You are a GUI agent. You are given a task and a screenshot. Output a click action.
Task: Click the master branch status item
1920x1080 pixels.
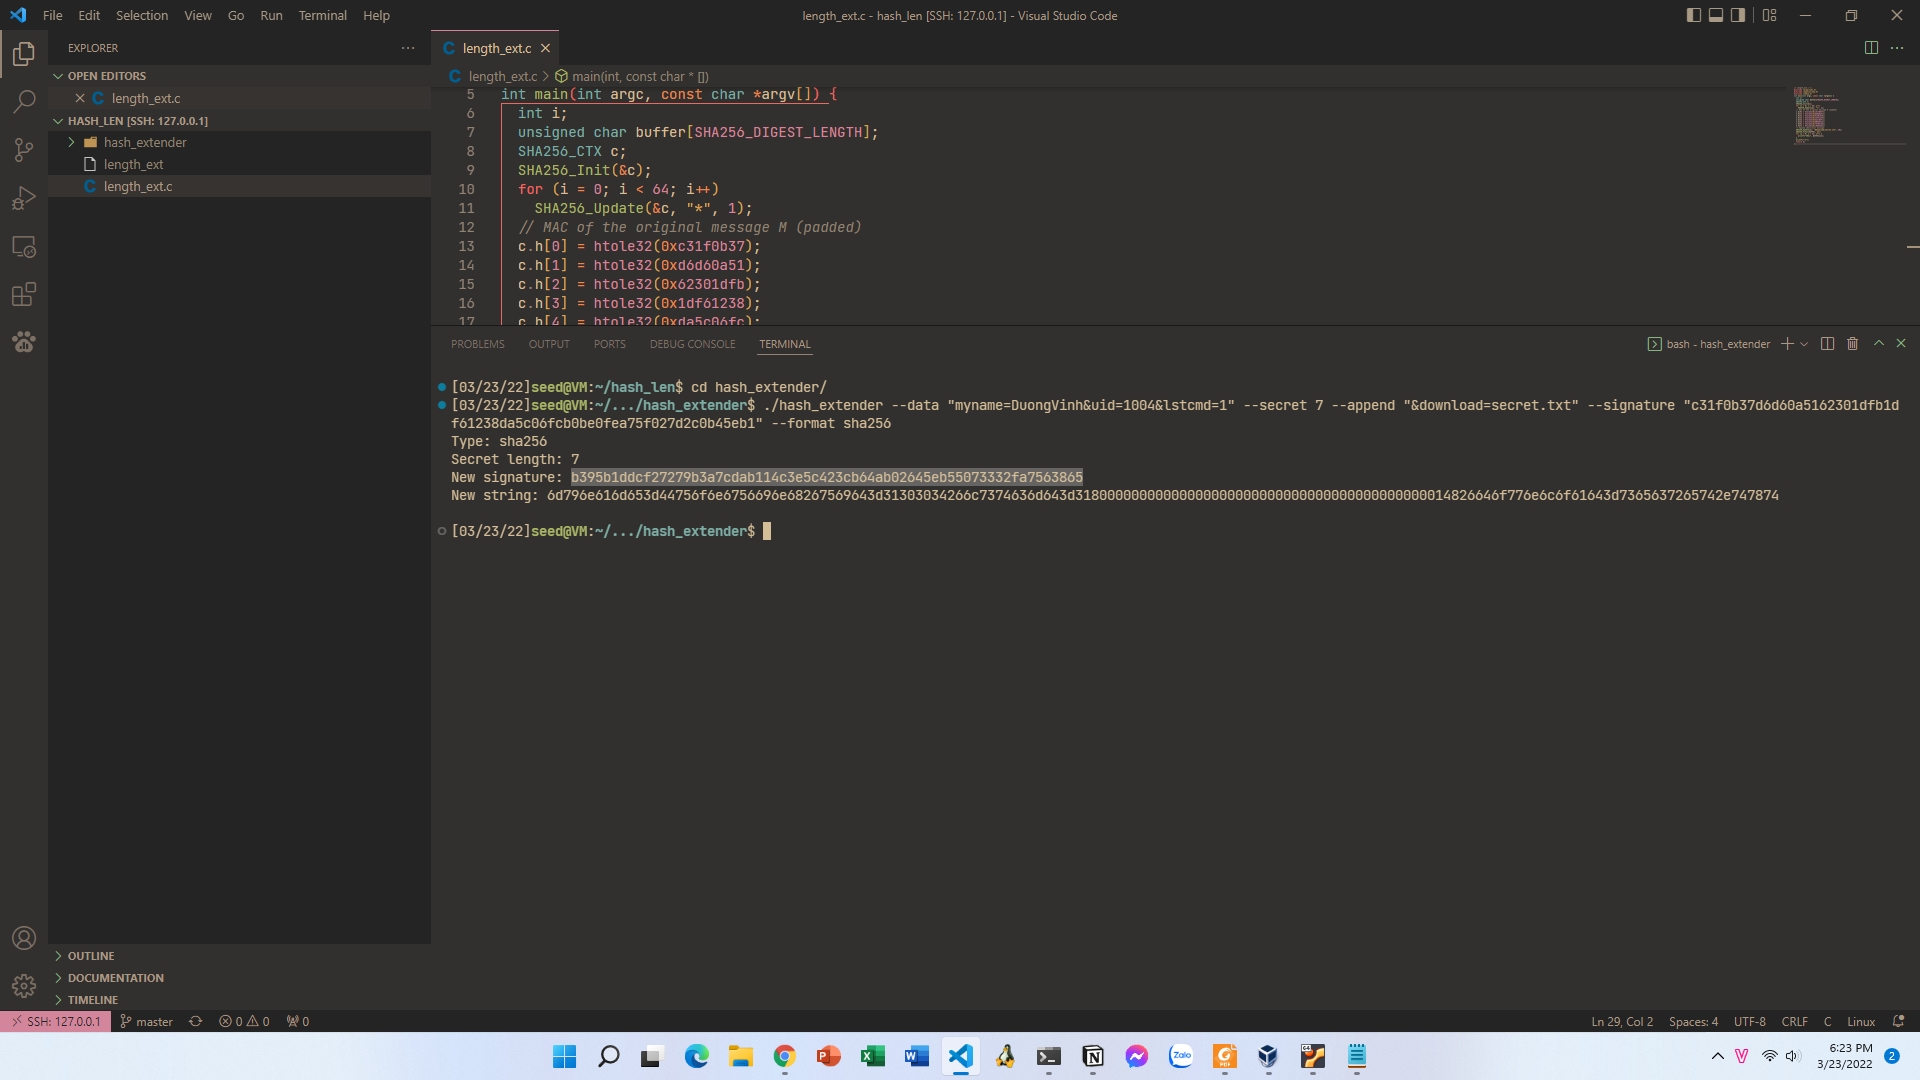[x=146, y=1021]
